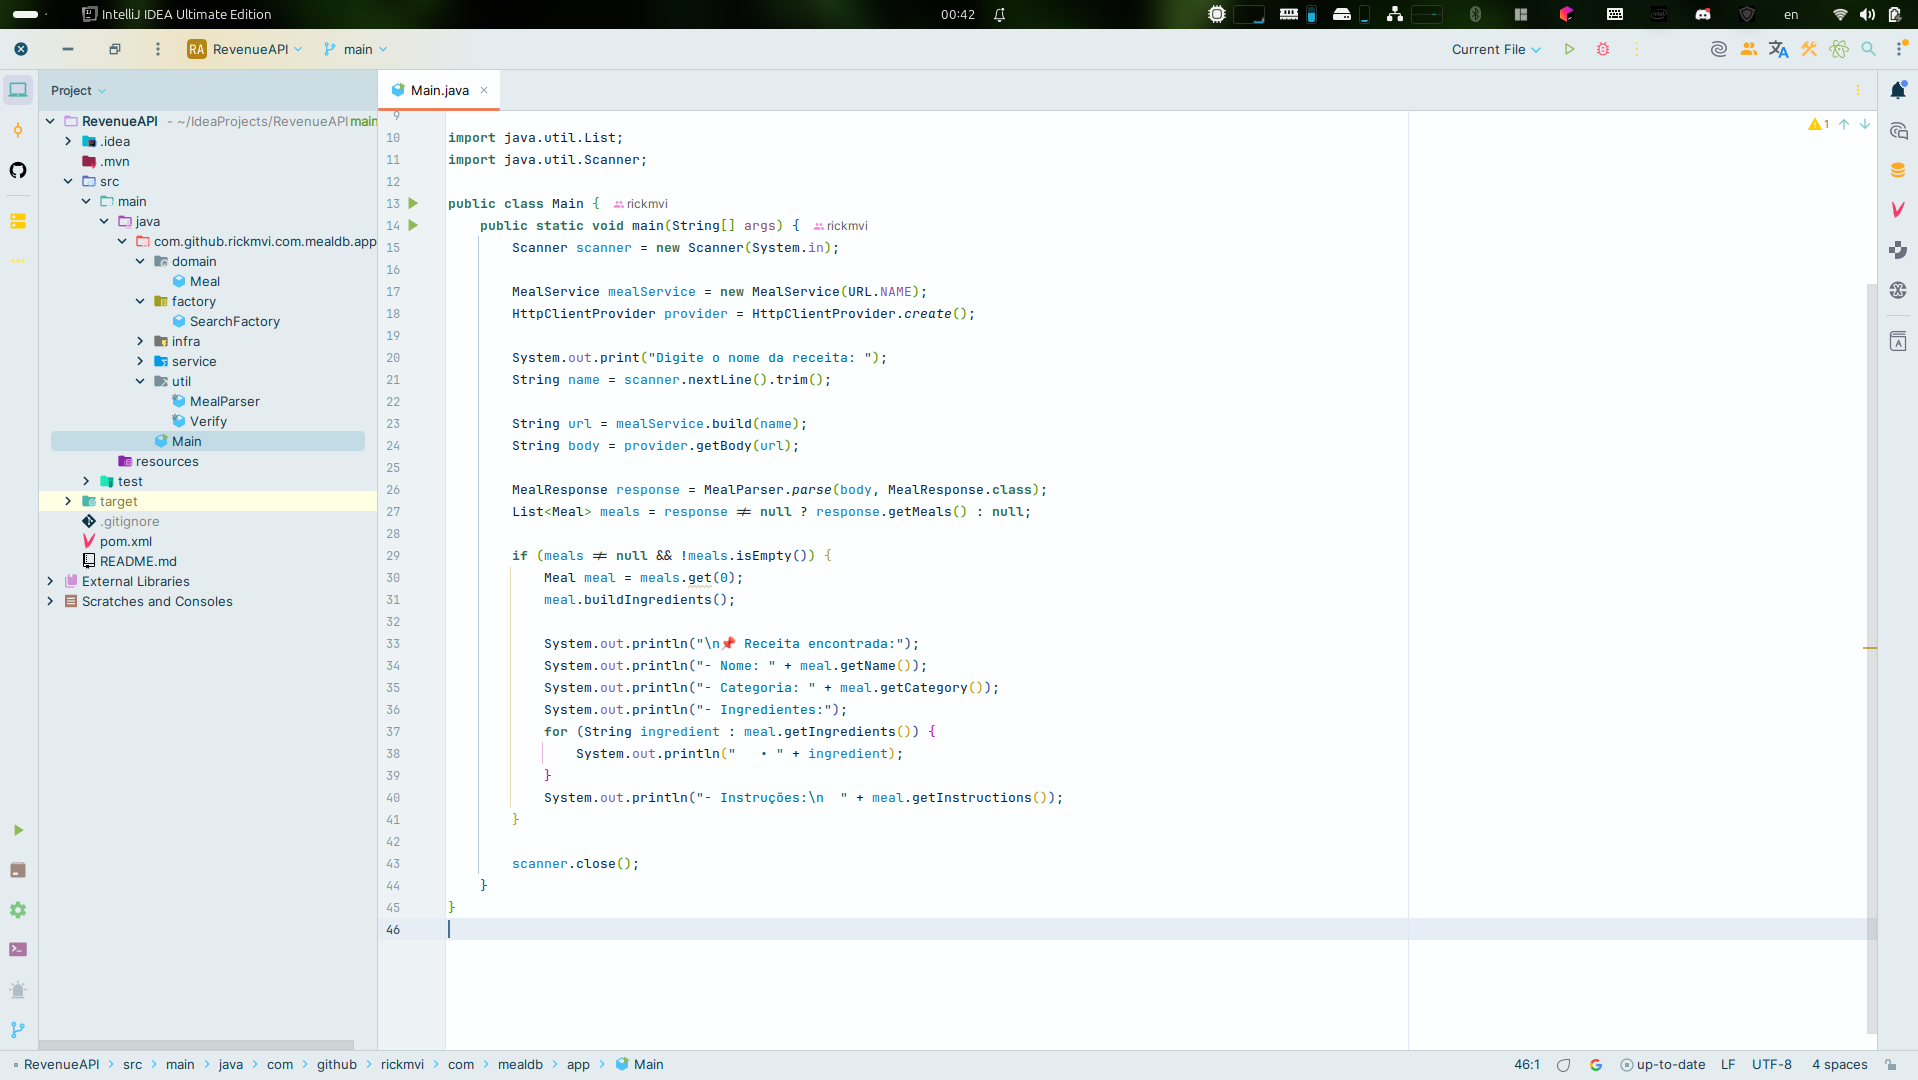The image size is (1918, 1080).
Task: Open the main branch dropdown
Action: pyautogui.click(x=355, y=49)
